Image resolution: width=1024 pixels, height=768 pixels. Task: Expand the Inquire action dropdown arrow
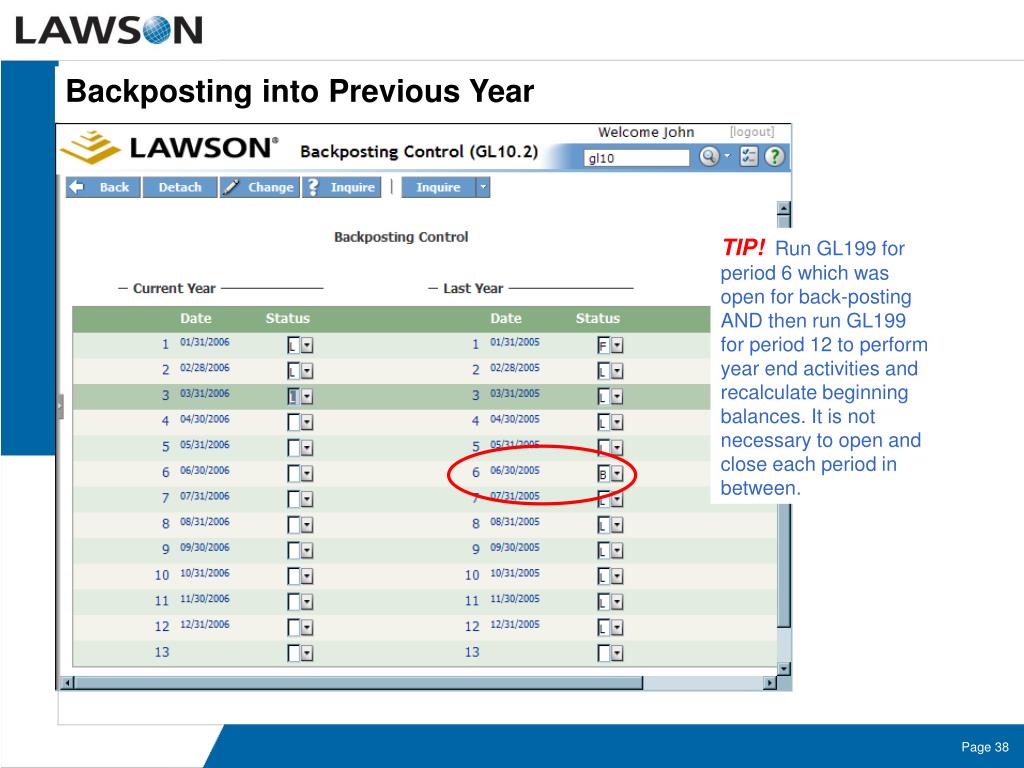pos(483,187)
